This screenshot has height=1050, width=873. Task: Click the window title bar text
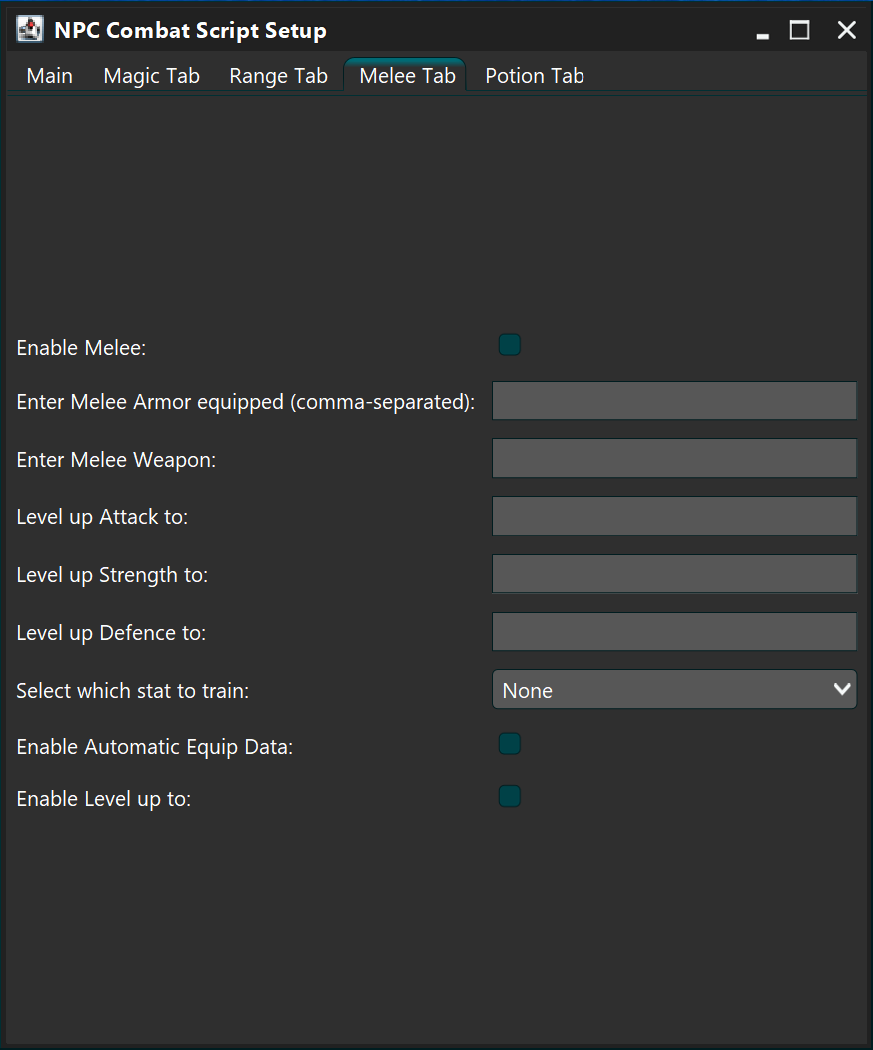[190, 31]
